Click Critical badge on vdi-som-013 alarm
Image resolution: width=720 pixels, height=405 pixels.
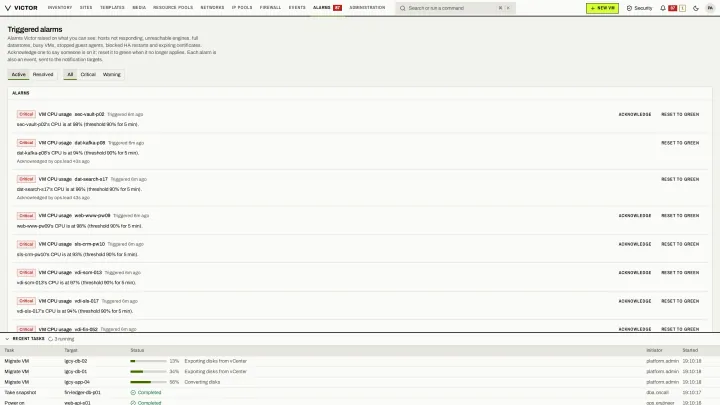point(26,273)
